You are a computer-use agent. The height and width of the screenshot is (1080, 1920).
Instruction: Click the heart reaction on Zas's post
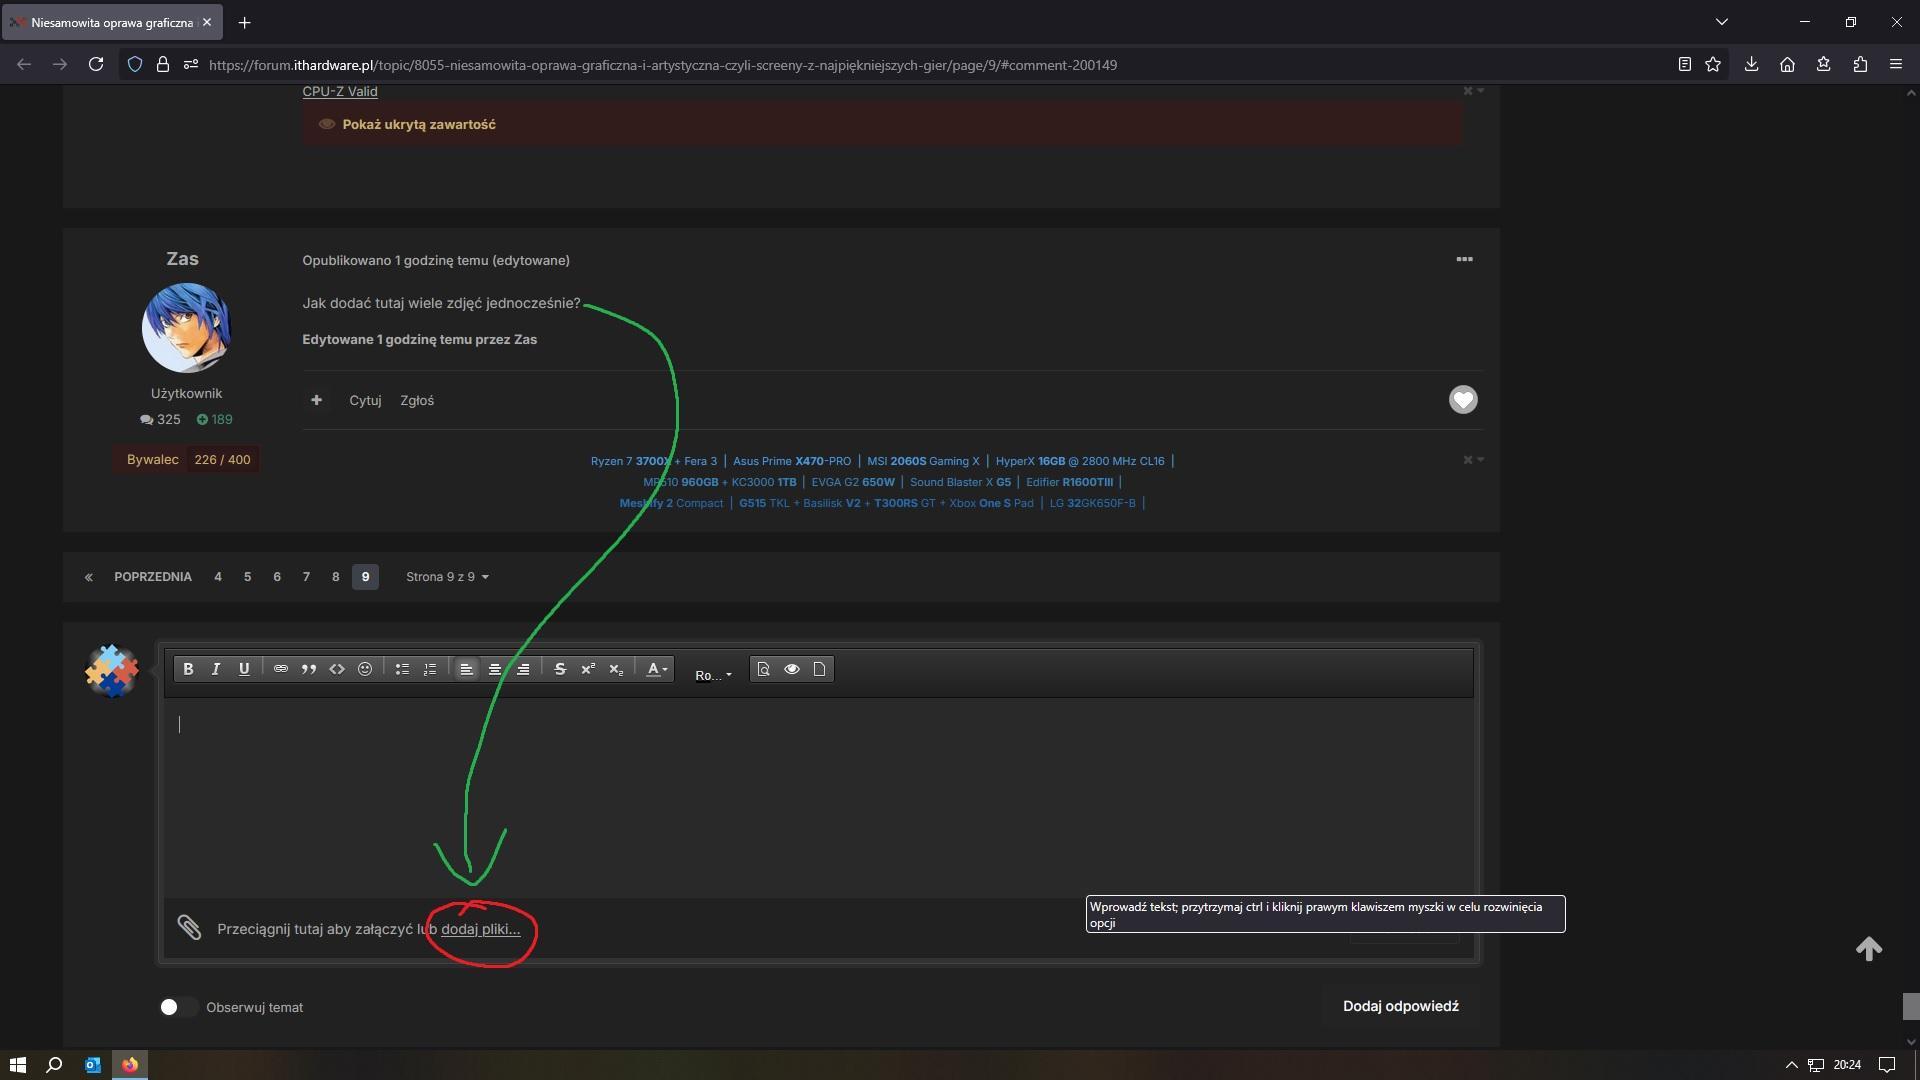[x=1463, y=400]
